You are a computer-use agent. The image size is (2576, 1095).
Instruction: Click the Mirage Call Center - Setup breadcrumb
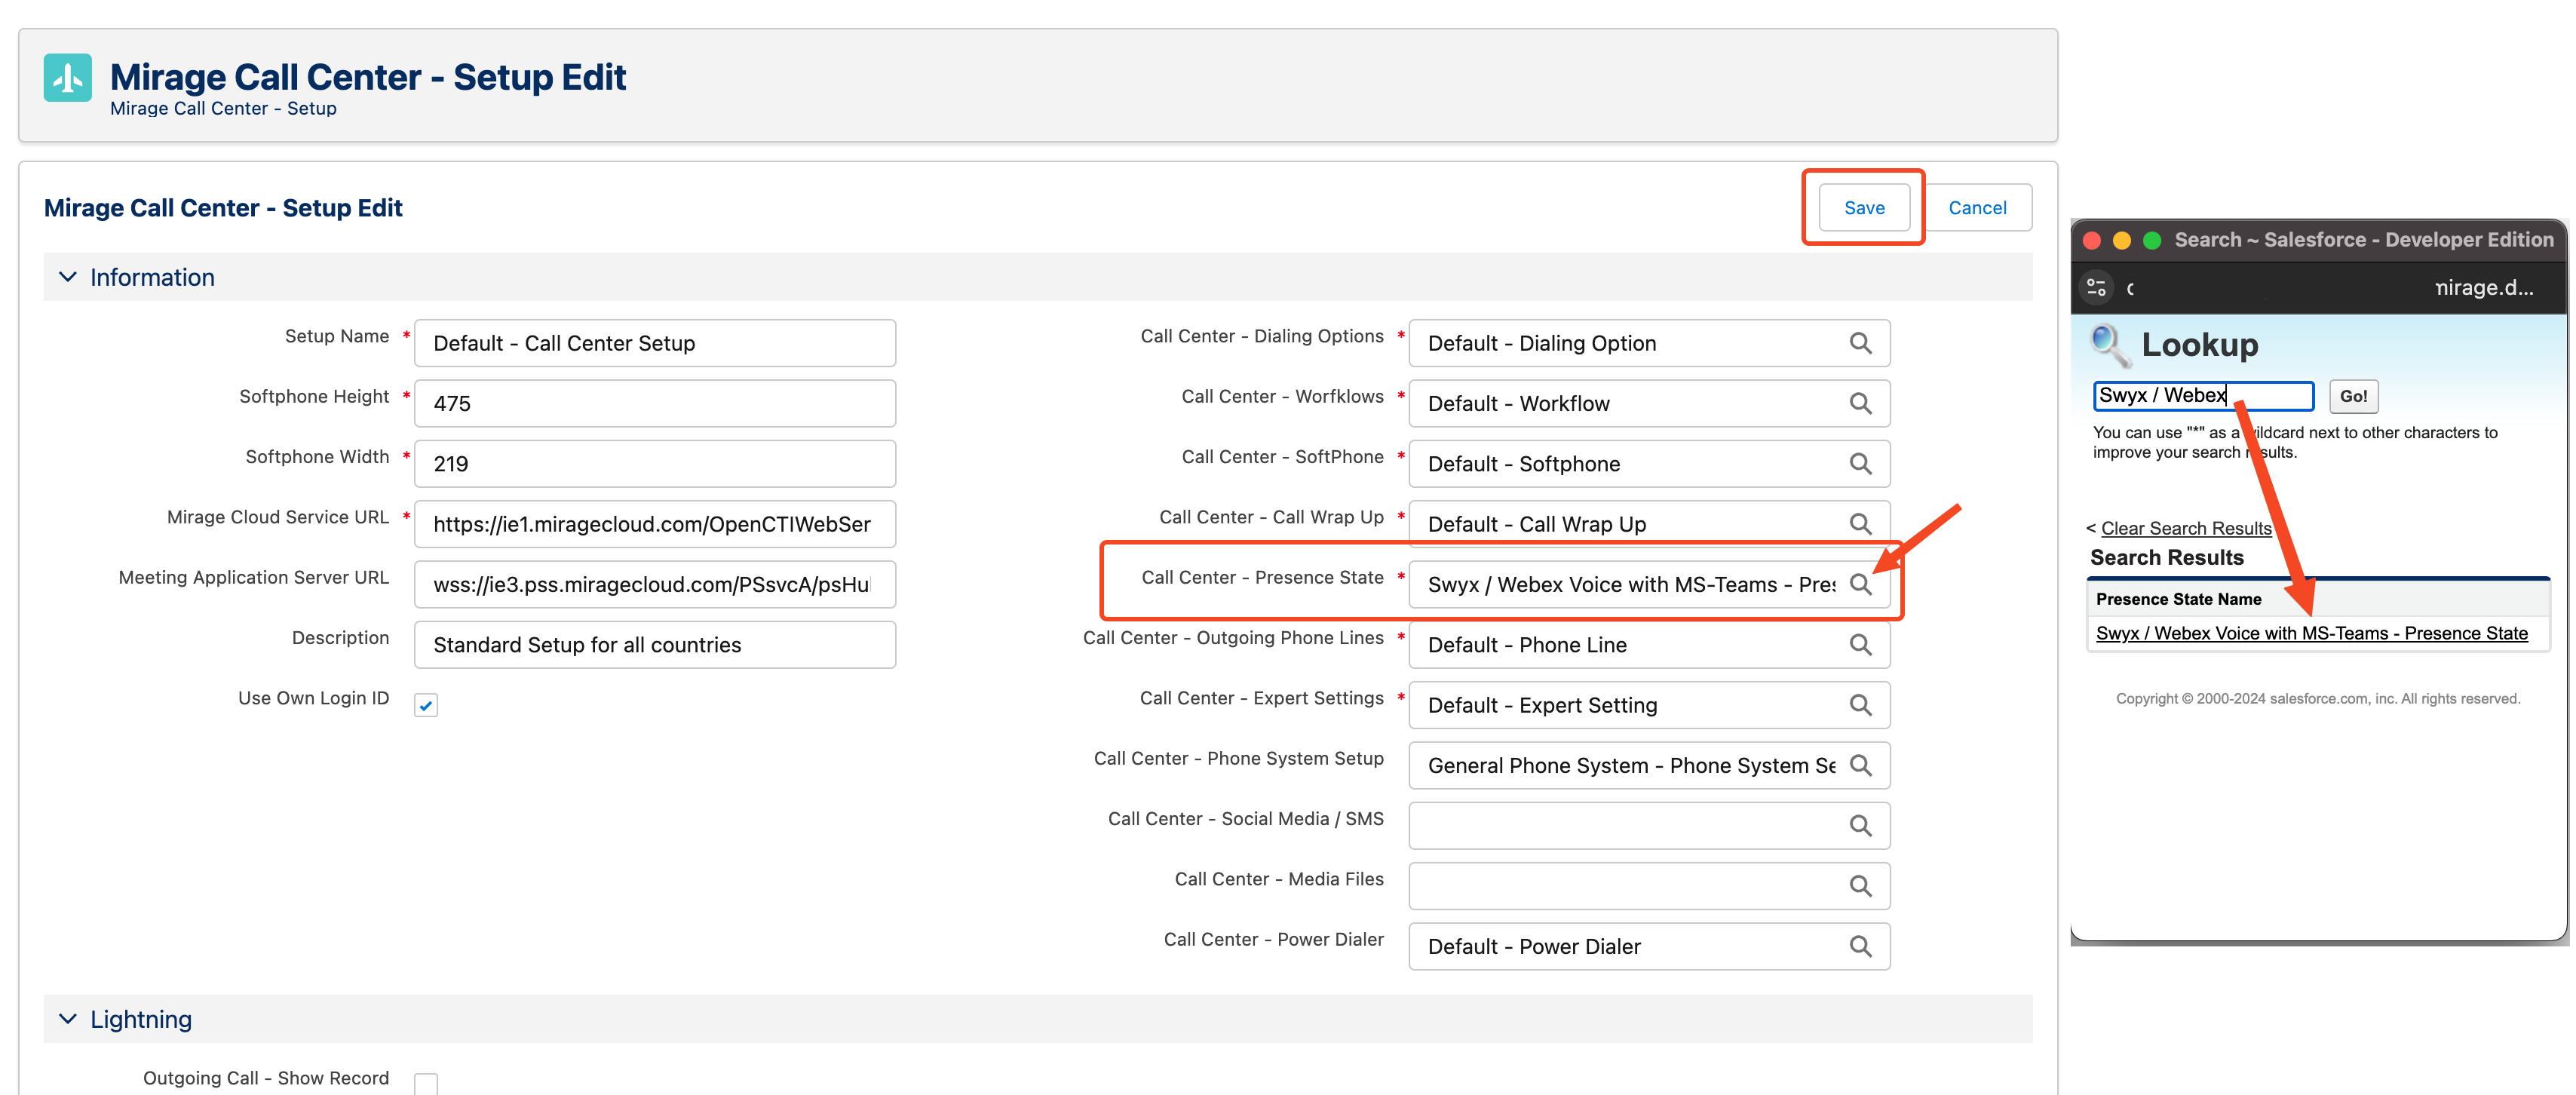[x=223, y=108]
